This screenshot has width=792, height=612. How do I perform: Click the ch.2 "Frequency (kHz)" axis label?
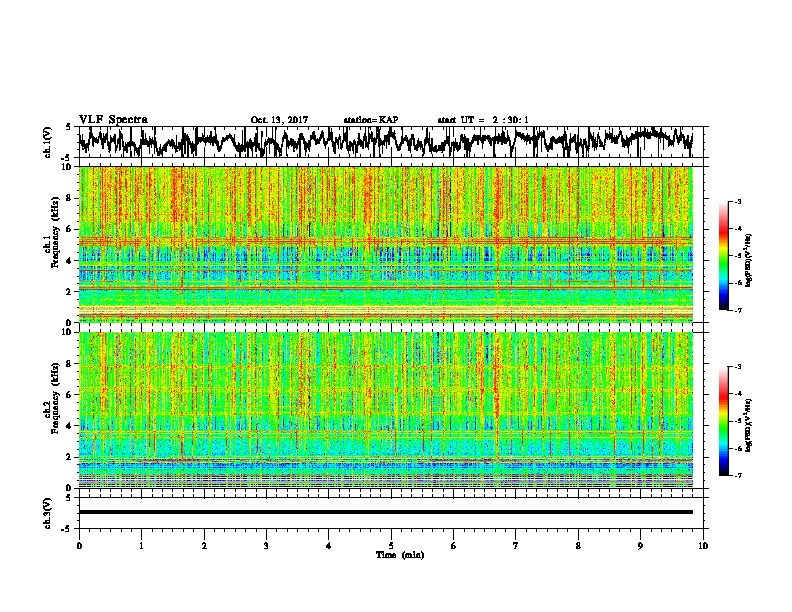pyautogui.click(x=55, y=398)
